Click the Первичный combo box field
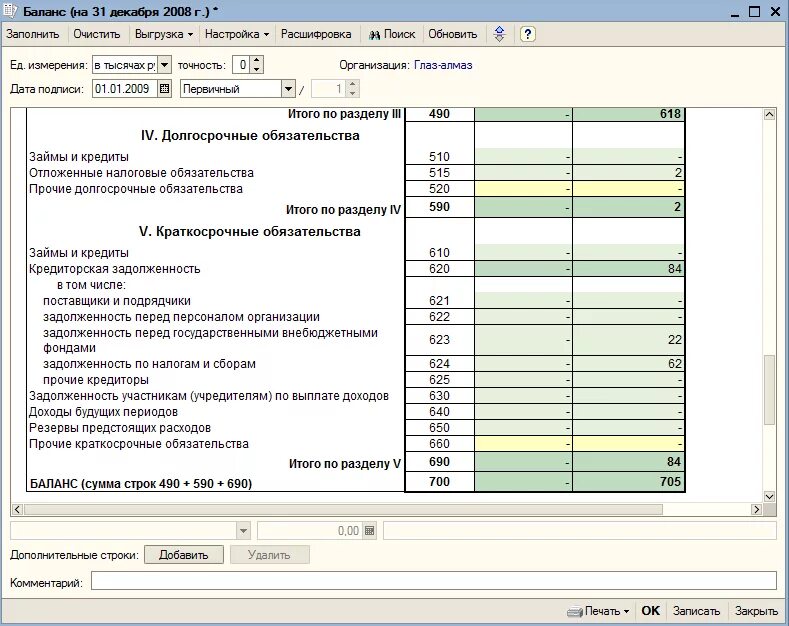This screenshot has height=626, width=789. click(x=231, y=89)
